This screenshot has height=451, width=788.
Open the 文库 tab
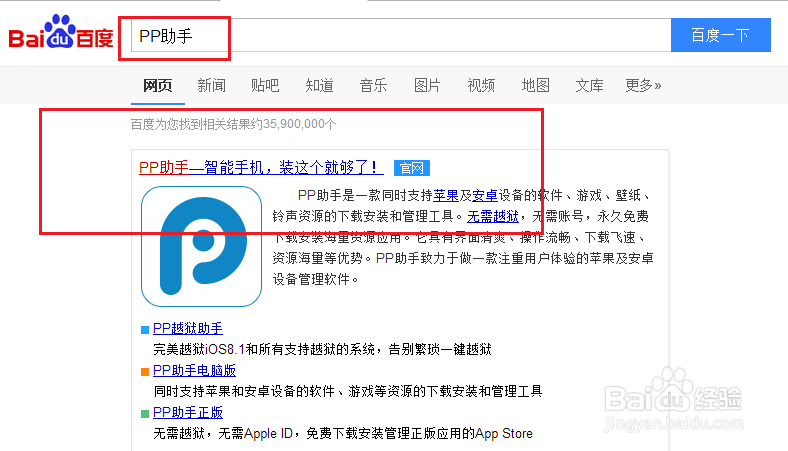point(589,85)
